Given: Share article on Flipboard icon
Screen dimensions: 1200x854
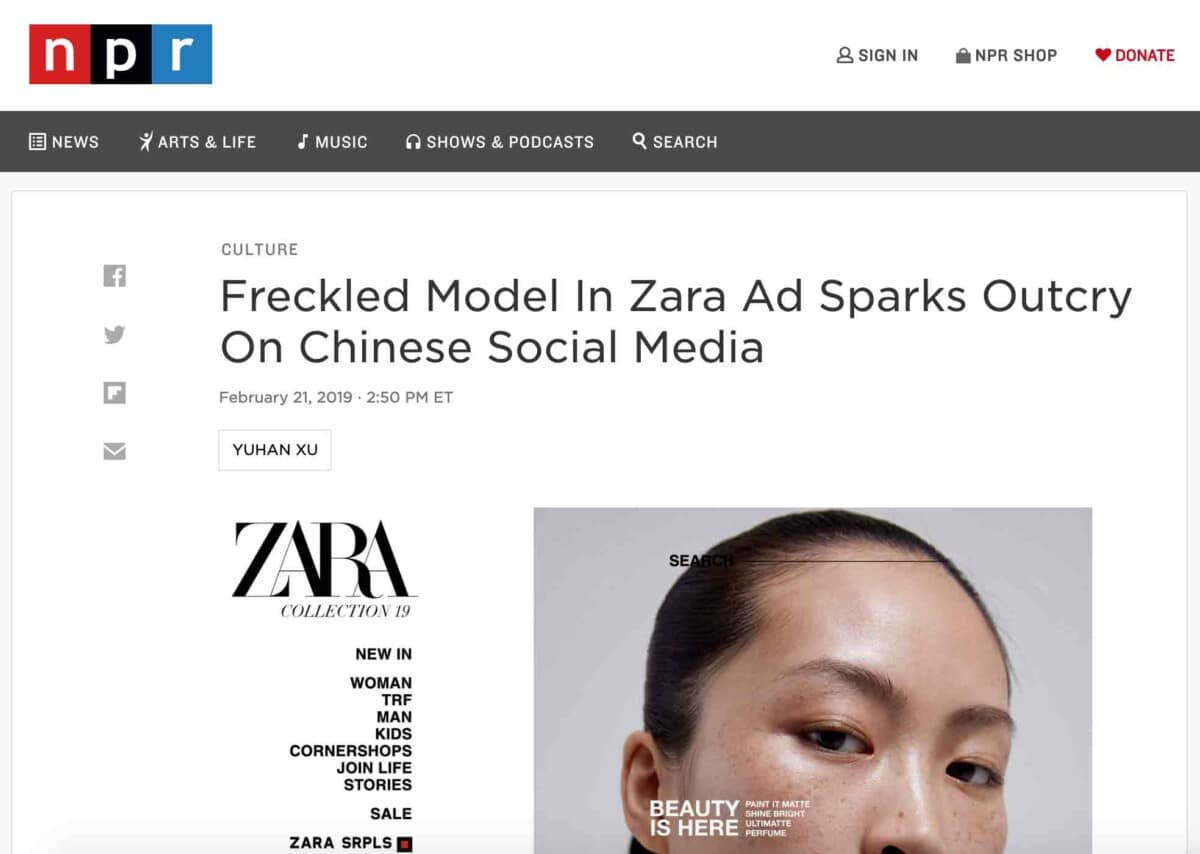Looking at the screenshot, I should click(115, 393).
